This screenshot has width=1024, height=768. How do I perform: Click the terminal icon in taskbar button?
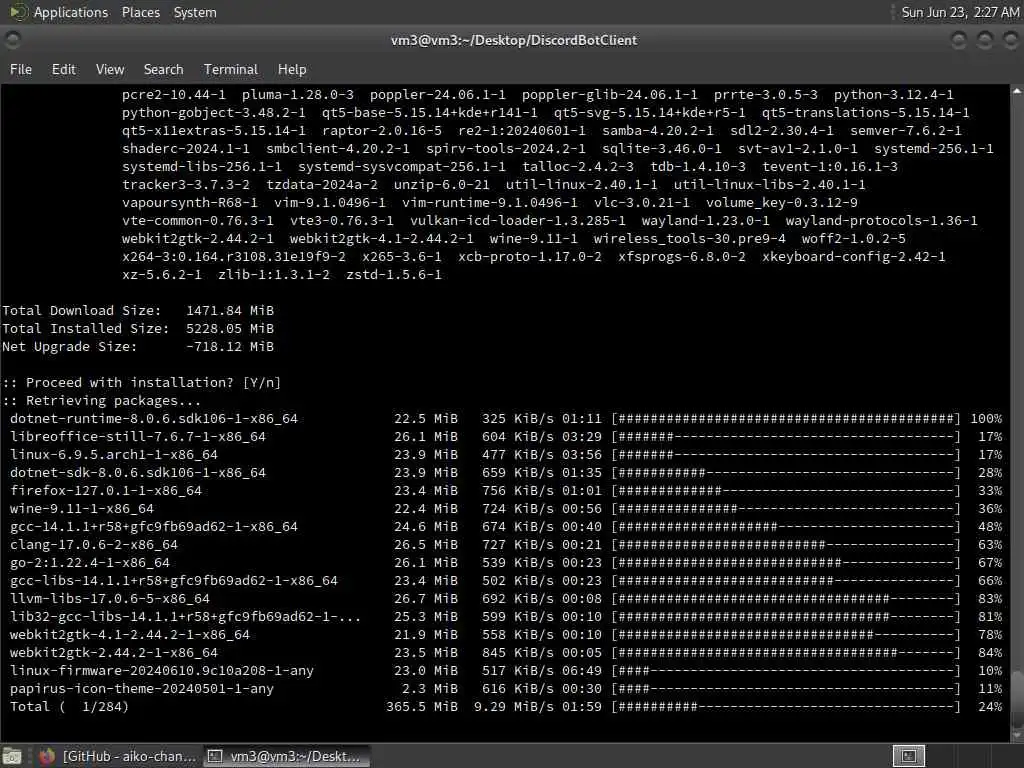pos(214,756)
